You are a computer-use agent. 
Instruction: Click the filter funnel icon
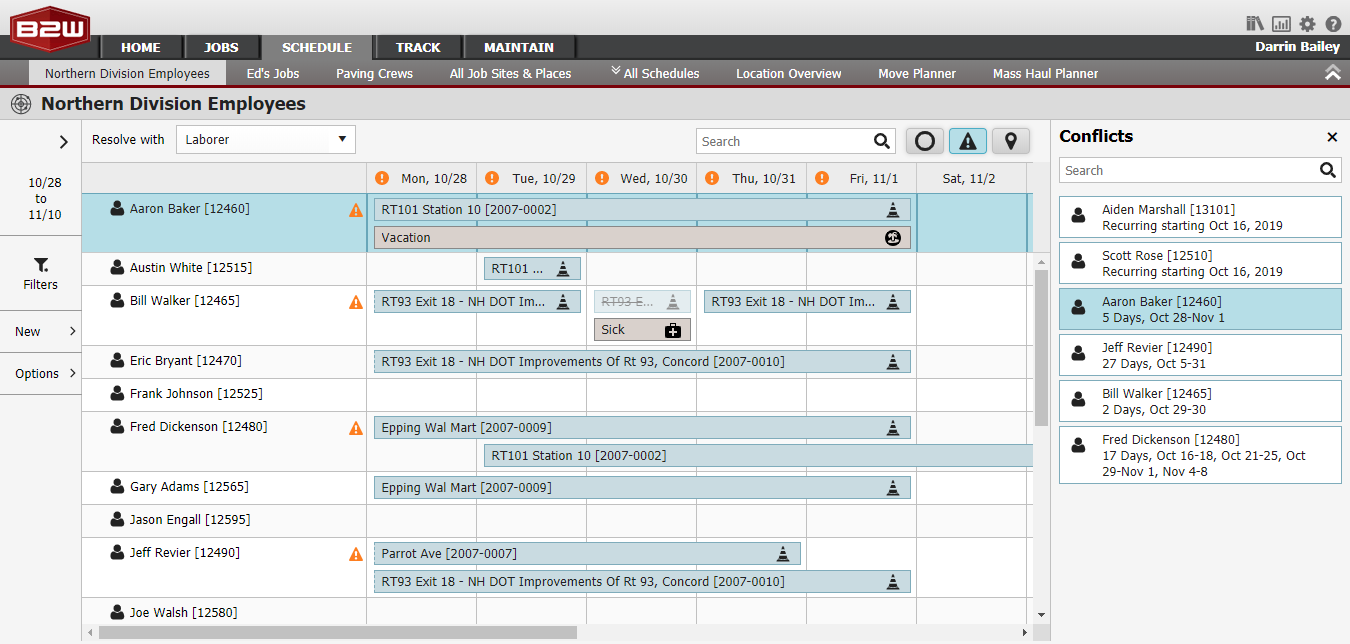coord(41,265)
